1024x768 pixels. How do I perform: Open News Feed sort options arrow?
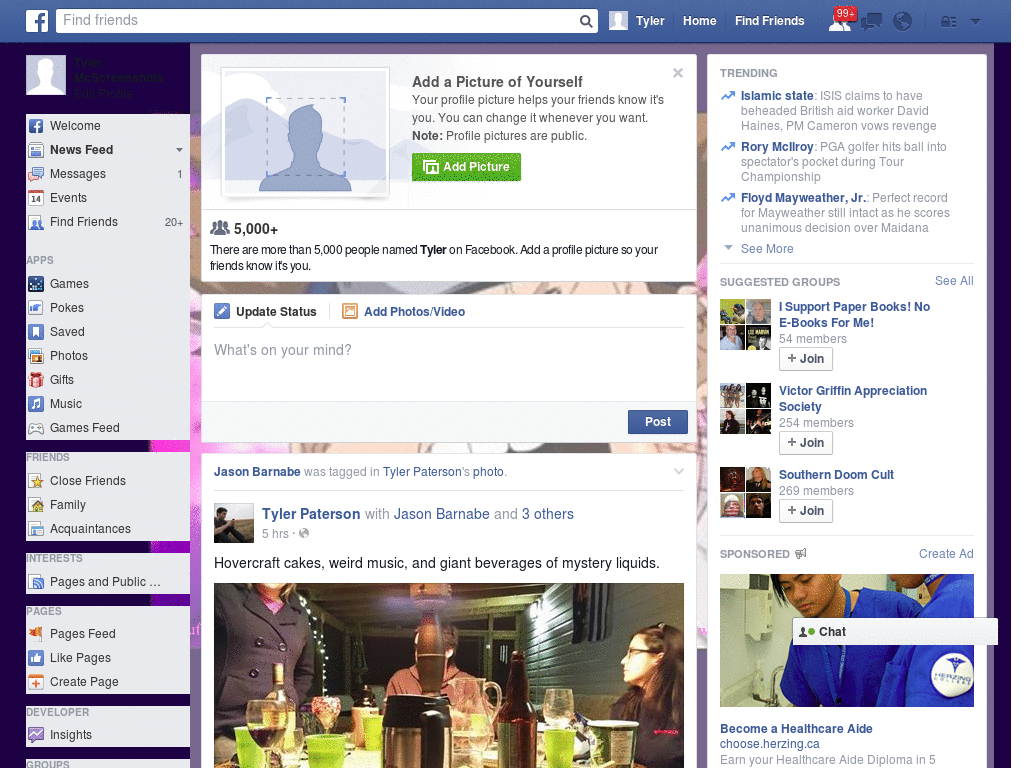click(x=179, y=150)
